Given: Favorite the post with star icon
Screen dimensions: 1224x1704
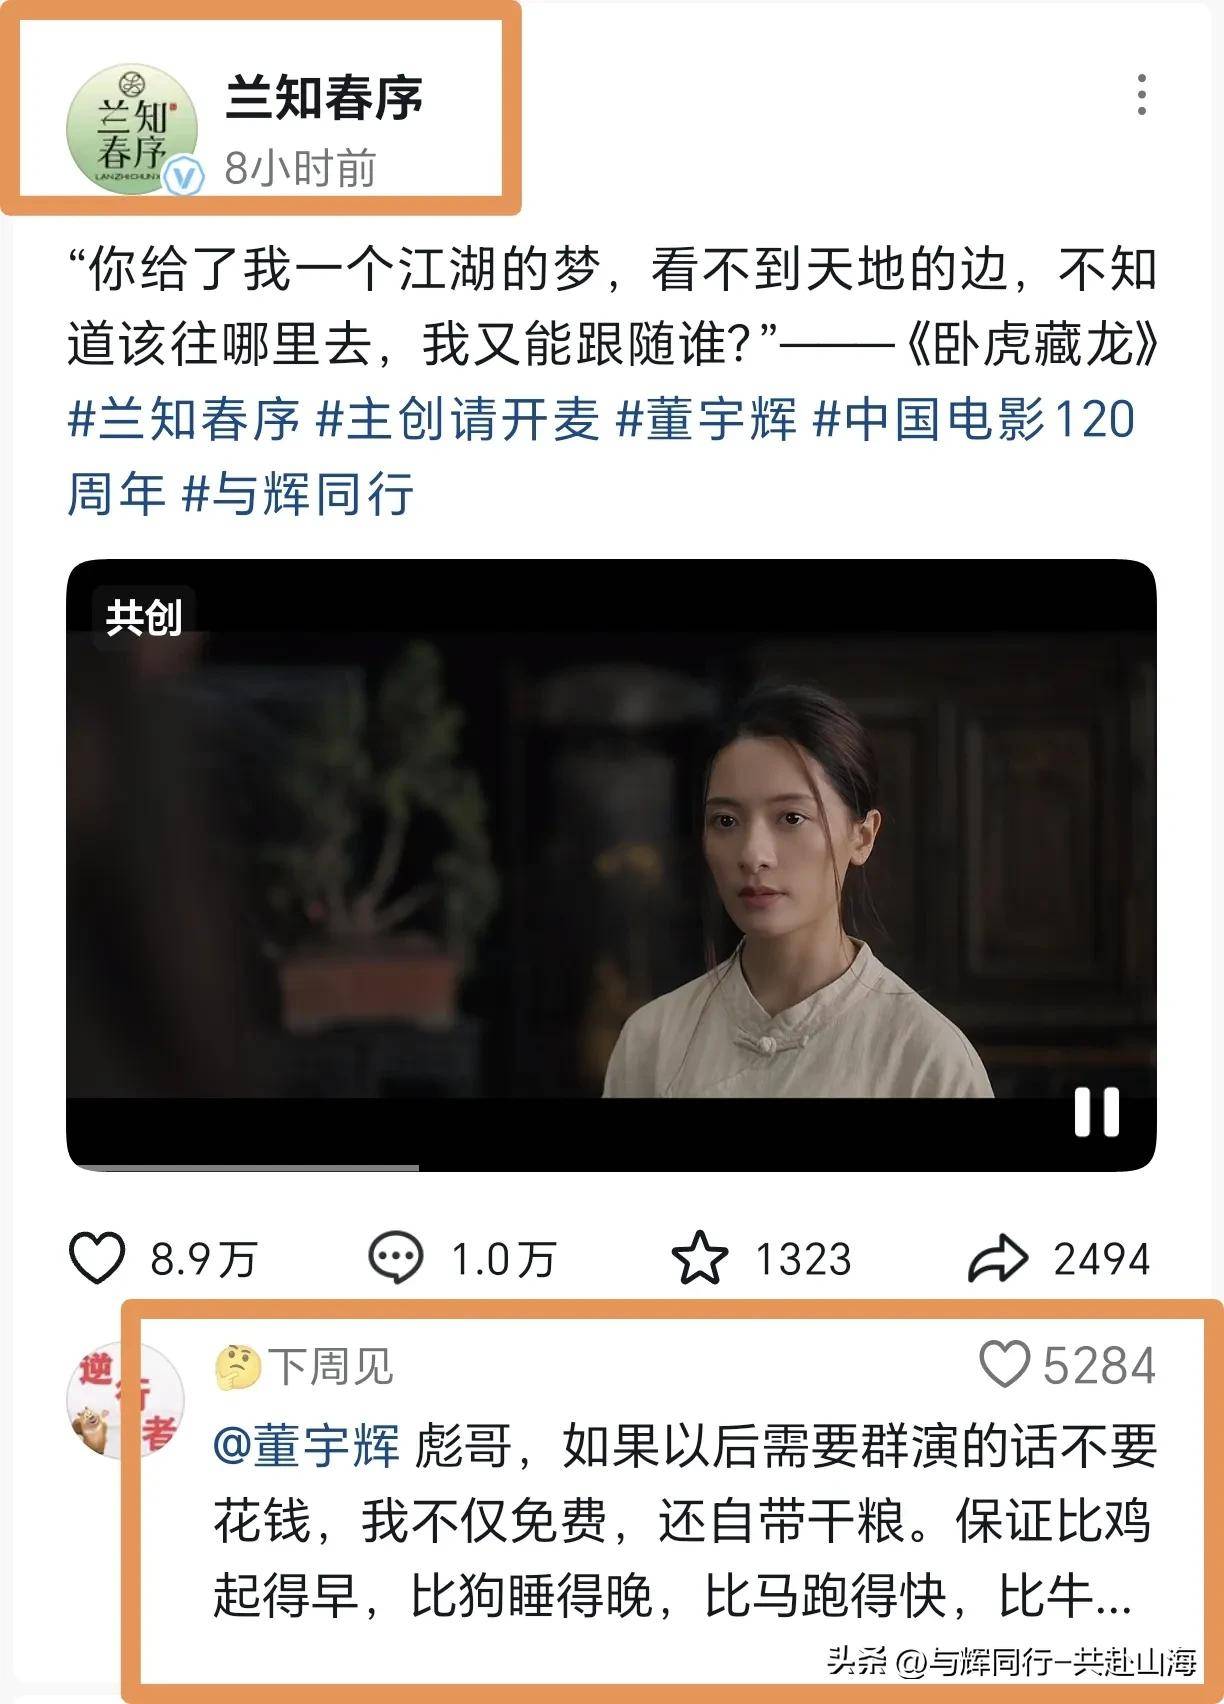Looking at the screenshot, I should point(699,1258).
